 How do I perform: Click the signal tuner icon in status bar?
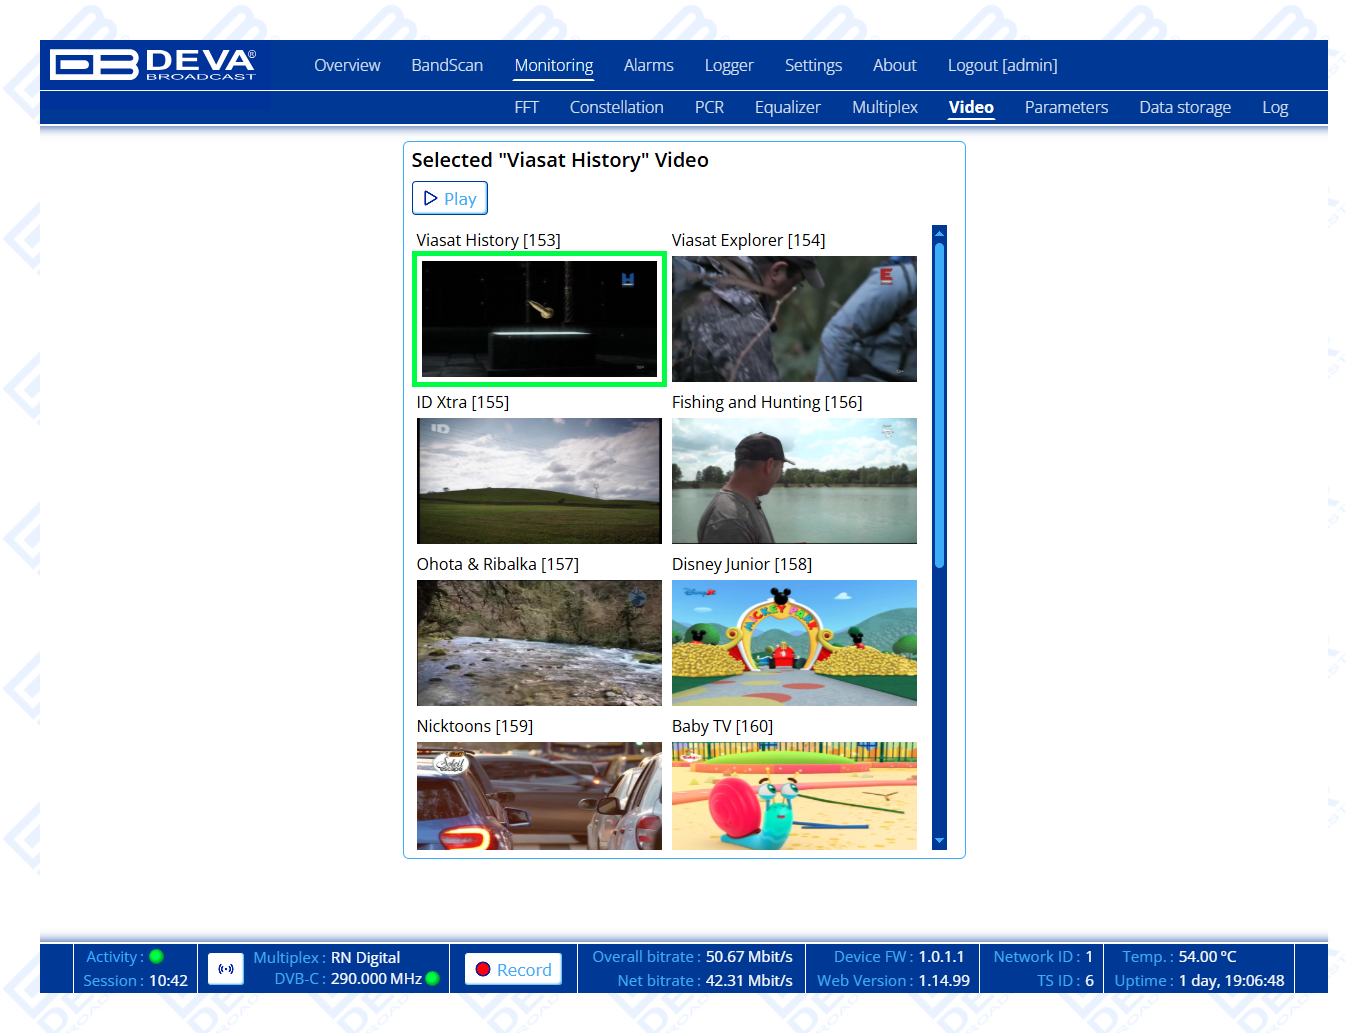click(226, 969)
